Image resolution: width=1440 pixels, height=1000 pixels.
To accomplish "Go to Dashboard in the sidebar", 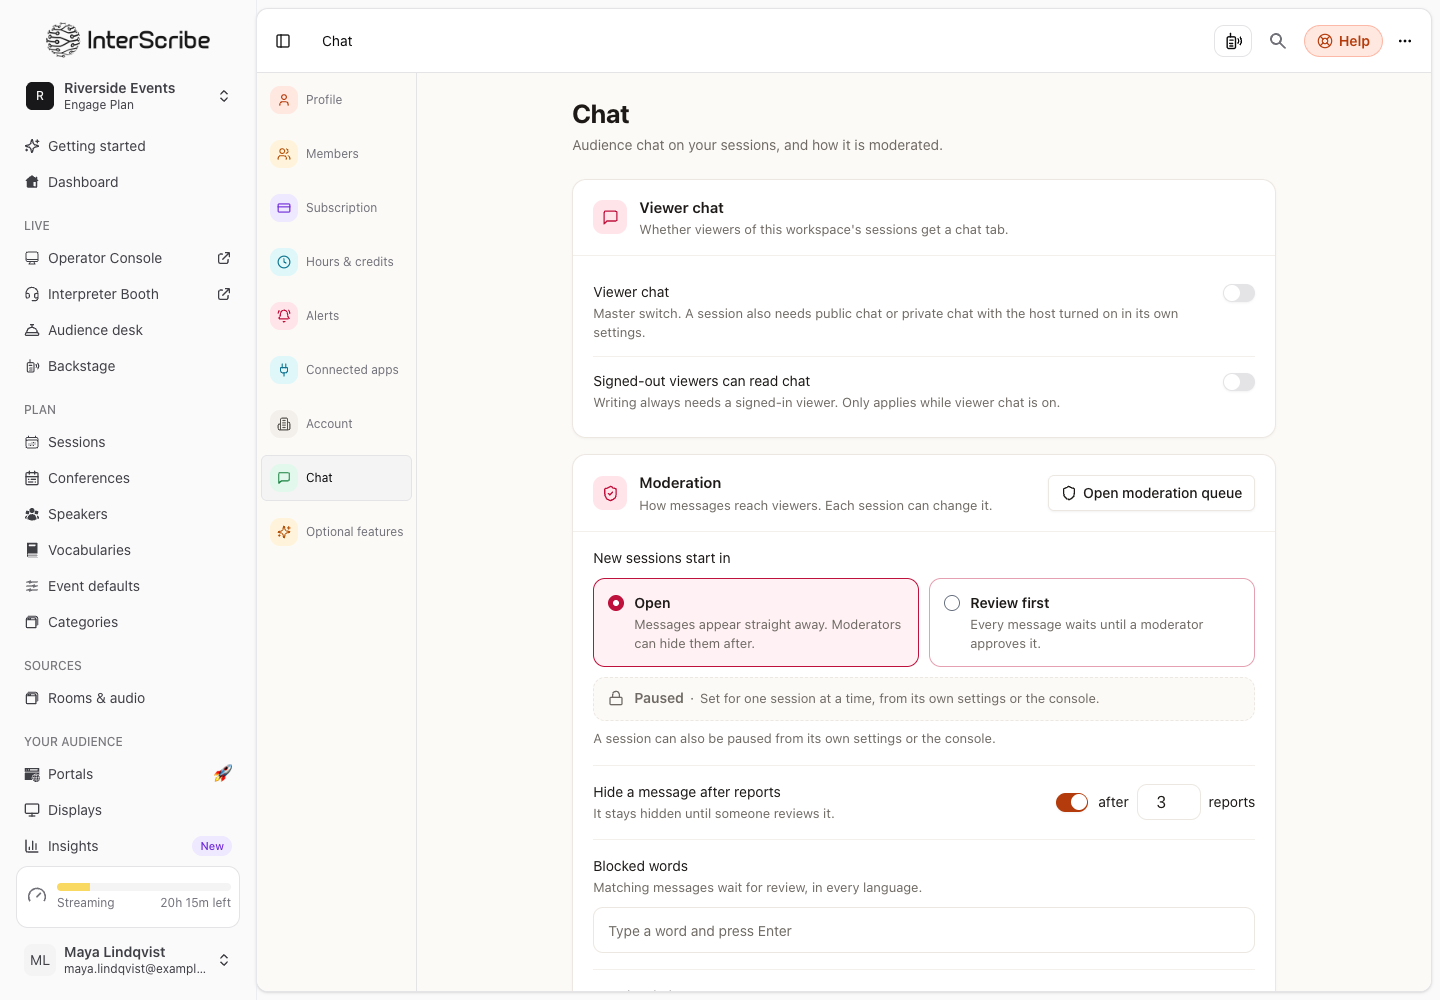I will [x=128, y=182].
